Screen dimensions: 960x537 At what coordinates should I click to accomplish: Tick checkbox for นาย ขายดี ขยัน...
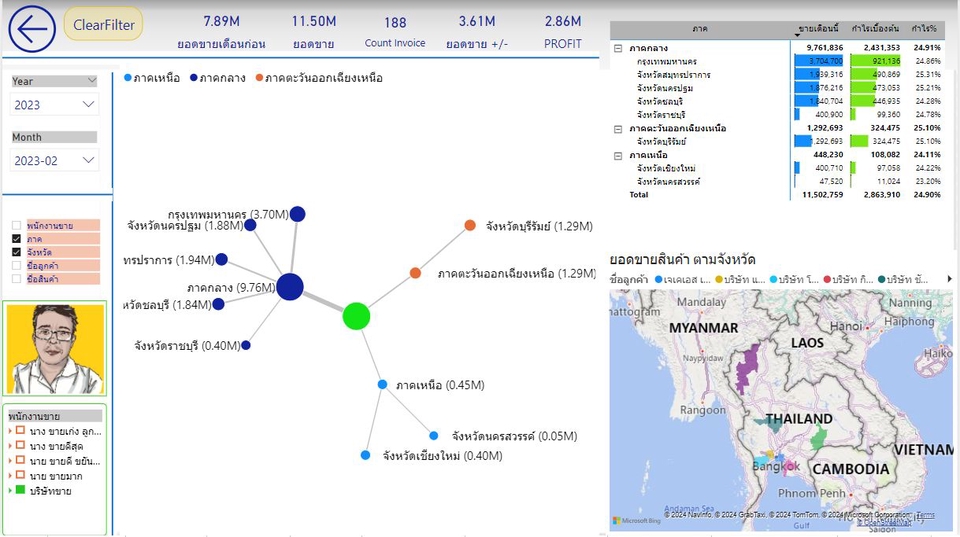(20, 460)
